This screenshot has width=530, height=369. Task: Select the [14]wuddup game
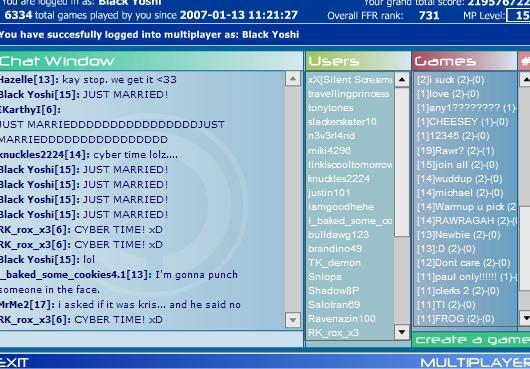[459, 179]
